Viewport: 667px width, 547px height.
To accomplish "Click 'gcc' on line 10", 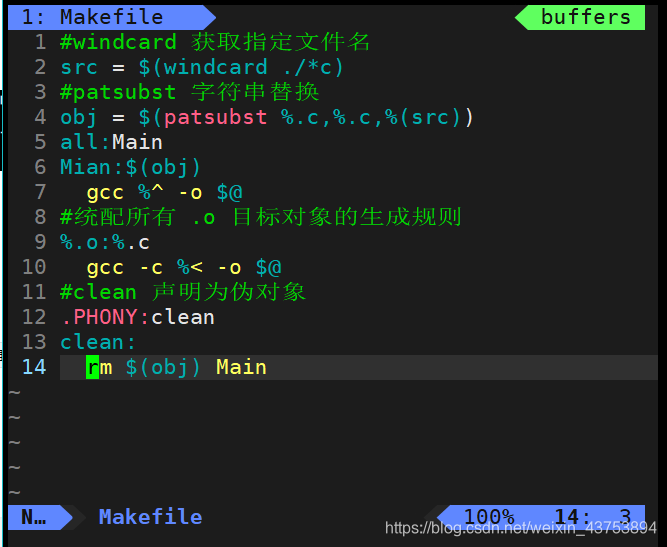I will [x=105, y=268].
